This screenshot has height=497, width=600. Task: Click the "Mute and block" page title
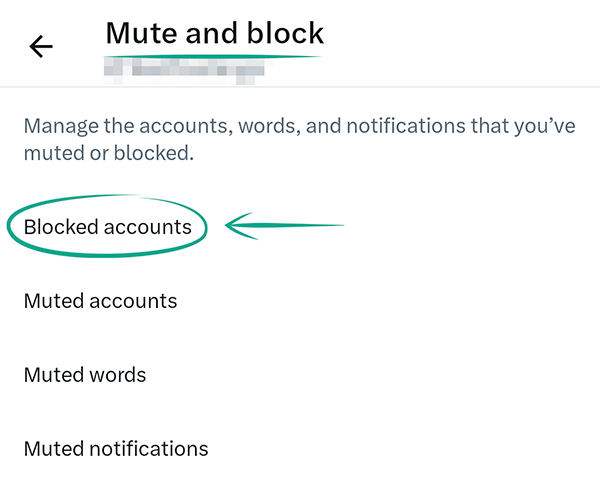click(214, 33)
